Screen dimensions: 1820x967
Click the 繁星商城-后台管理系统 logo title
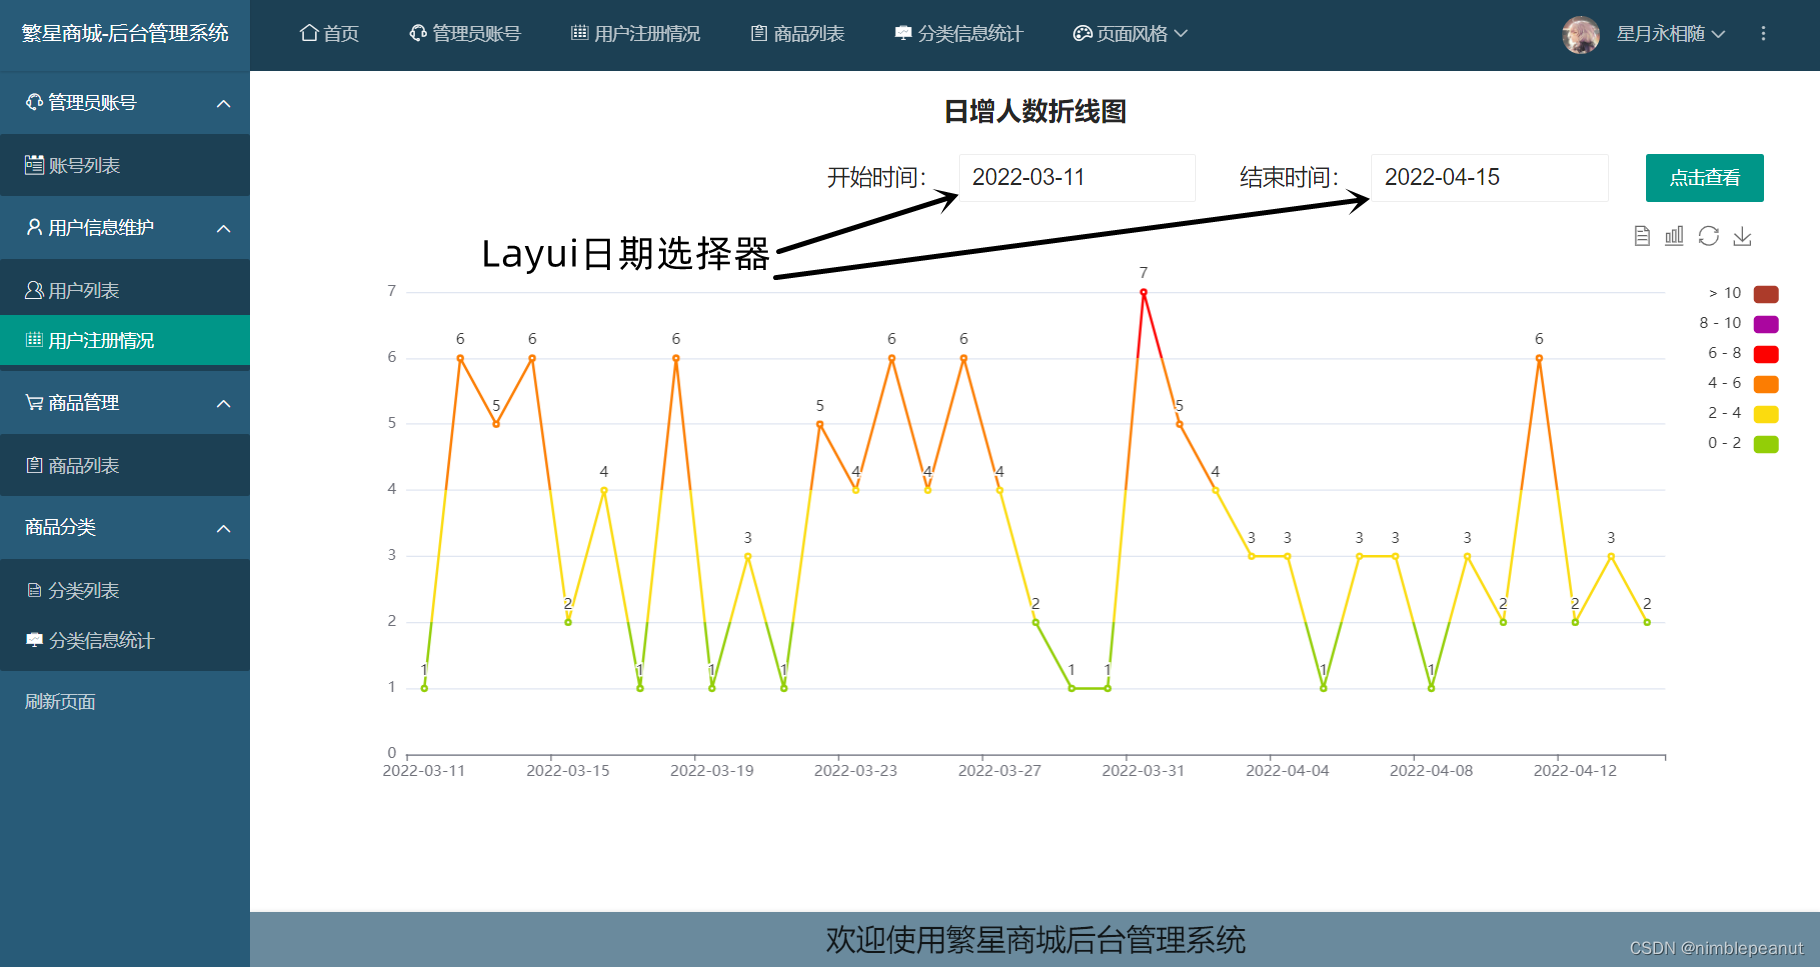125,33
